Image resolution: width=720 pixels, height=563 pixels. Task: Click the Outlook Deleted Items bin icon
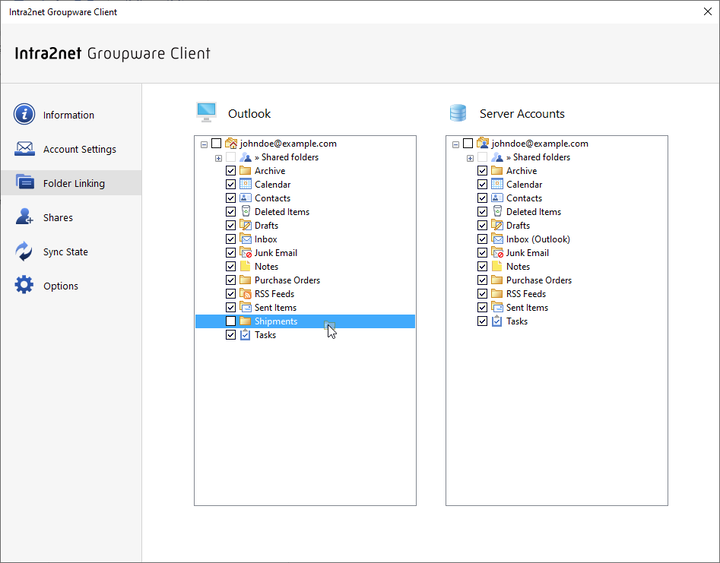pos(246,211)
